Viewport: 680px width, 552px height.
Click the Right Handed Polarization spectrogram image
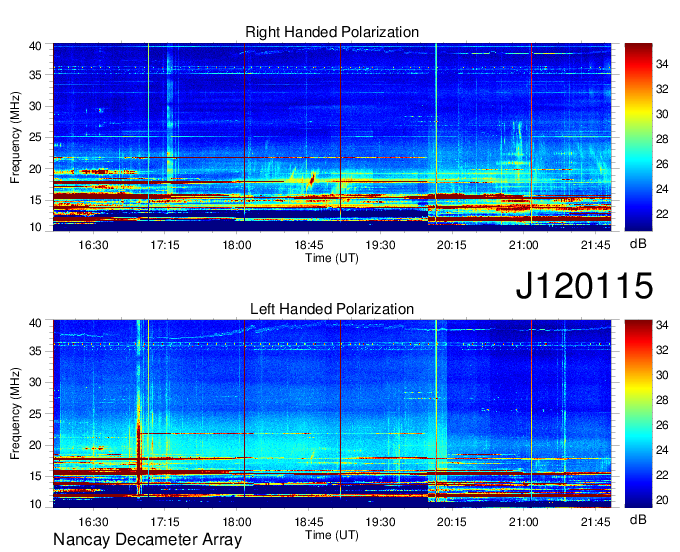click(x=332, y=137)
